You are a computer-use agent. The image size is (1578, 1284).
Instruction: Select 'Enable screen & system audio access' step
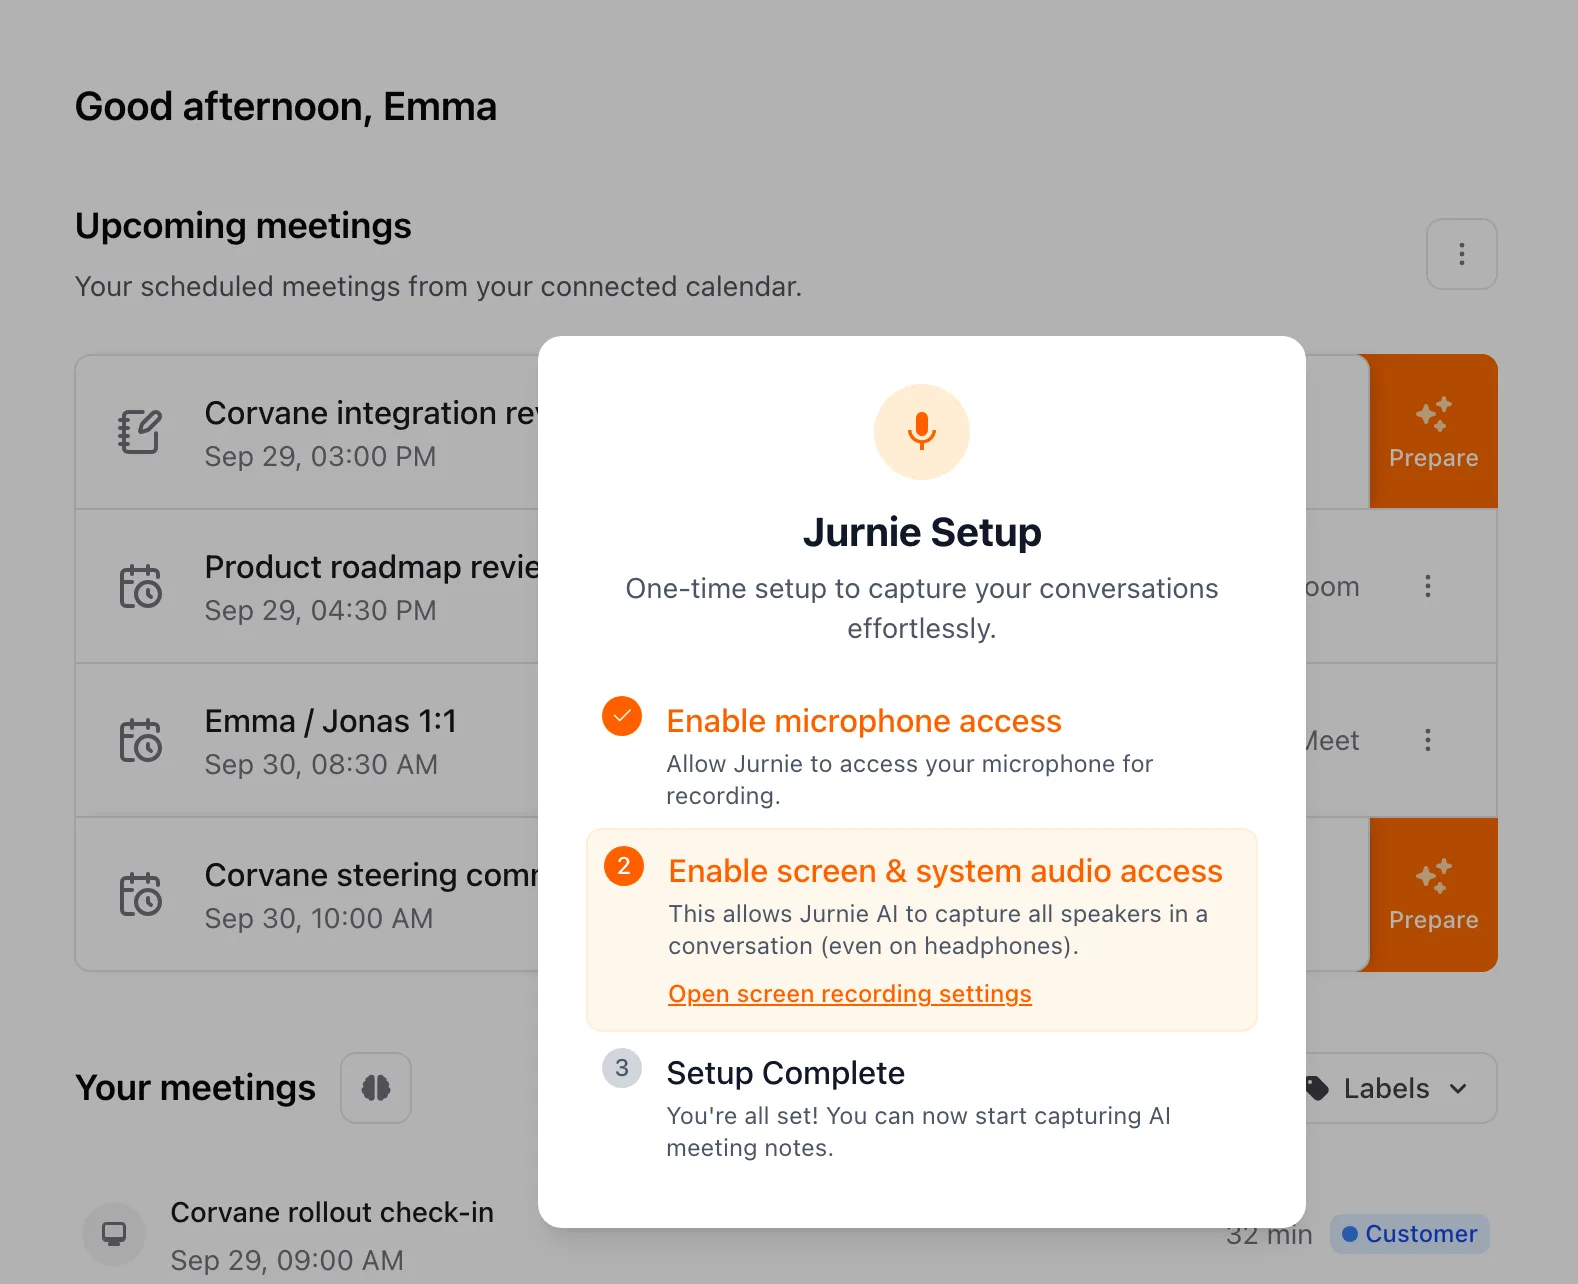[x=921, y=929]
